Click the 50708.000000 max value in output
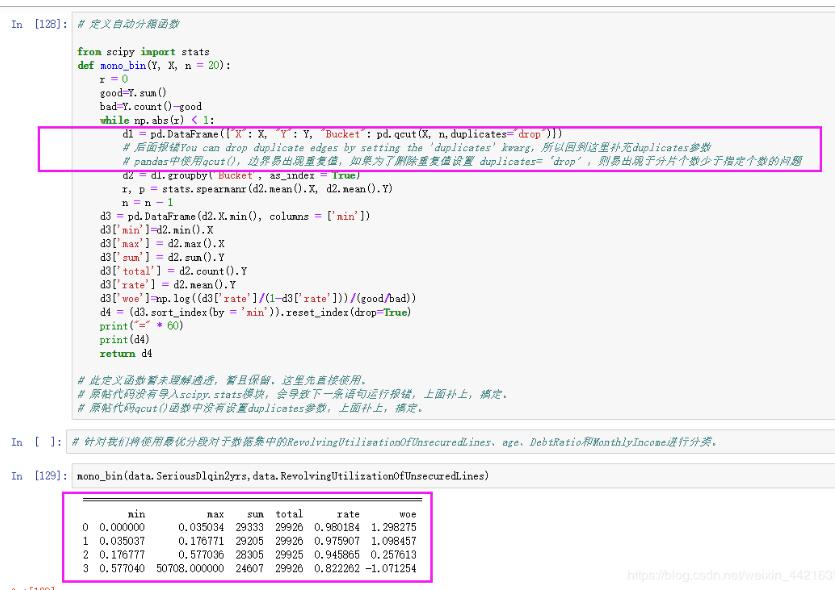The height and width of the screenshot is (590, 835). [x=190, y=569]
